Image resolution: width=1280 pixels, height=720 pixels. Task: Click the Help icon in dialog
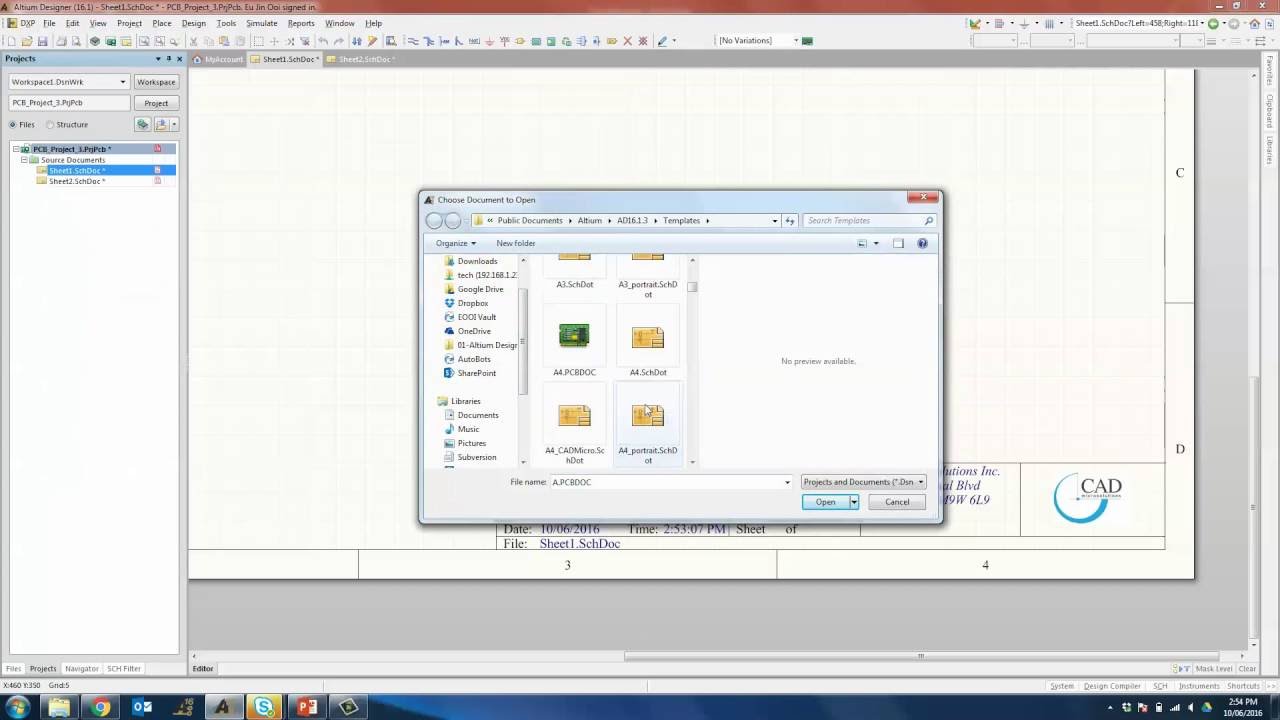(x=922, y=243)
